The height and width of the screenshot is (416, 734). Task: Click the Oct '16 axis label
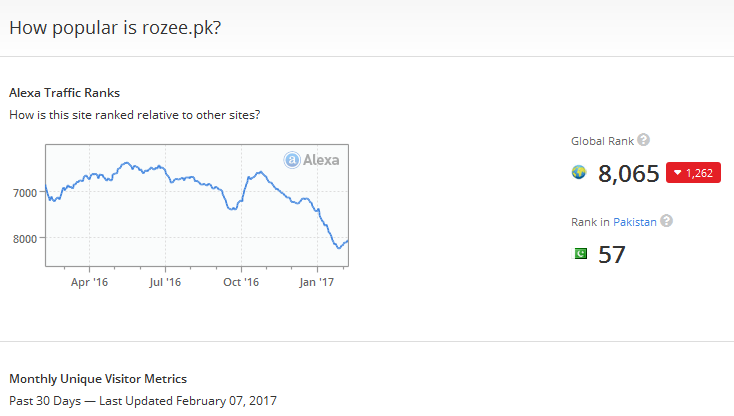coord(241,282)
